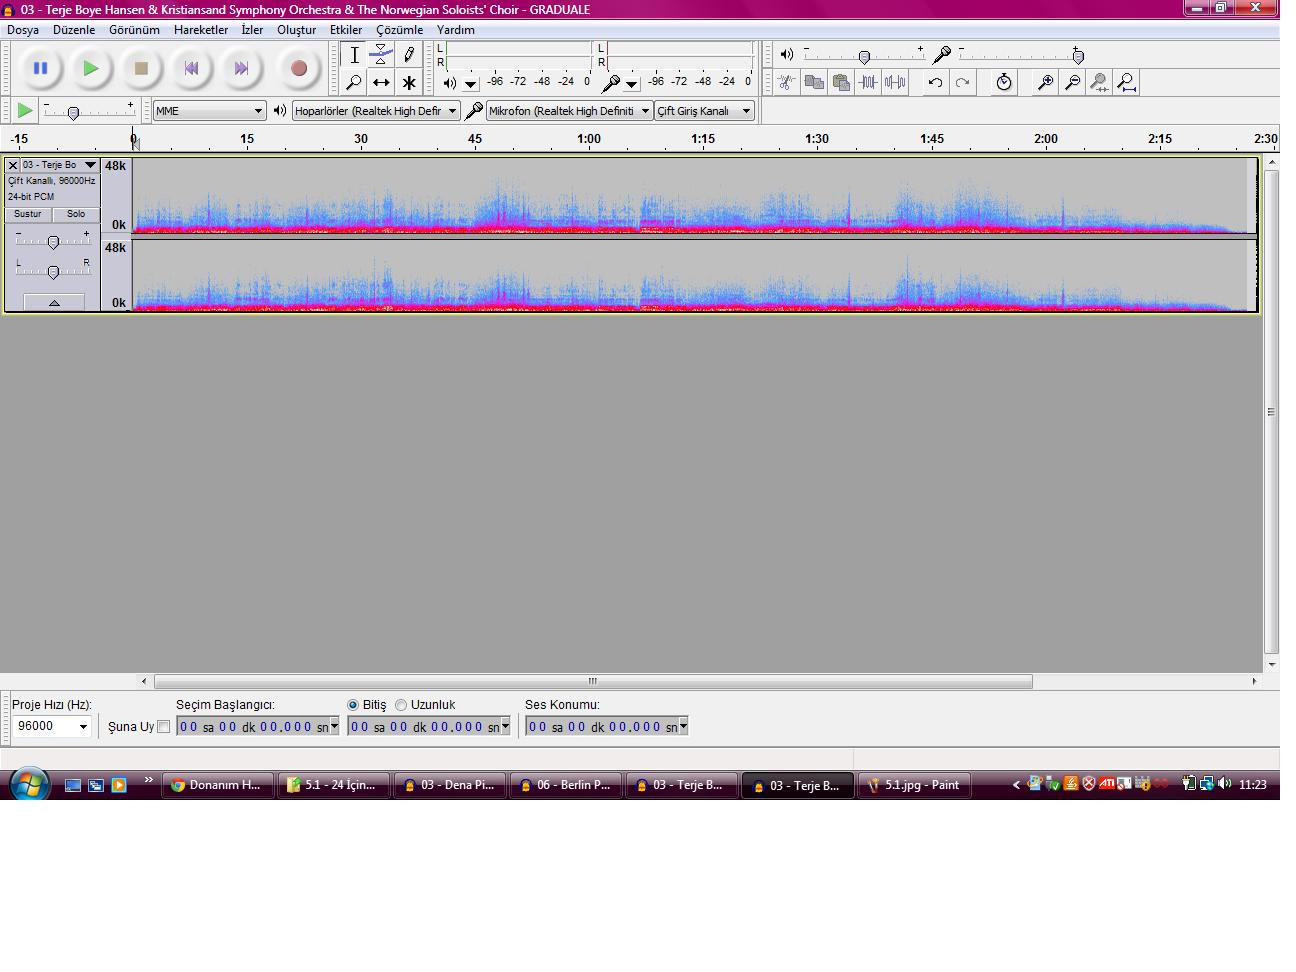Open the Etkiler menu
Image resolution: width=1296 pixels, height=972 pixels.
[x=346, y=30]
